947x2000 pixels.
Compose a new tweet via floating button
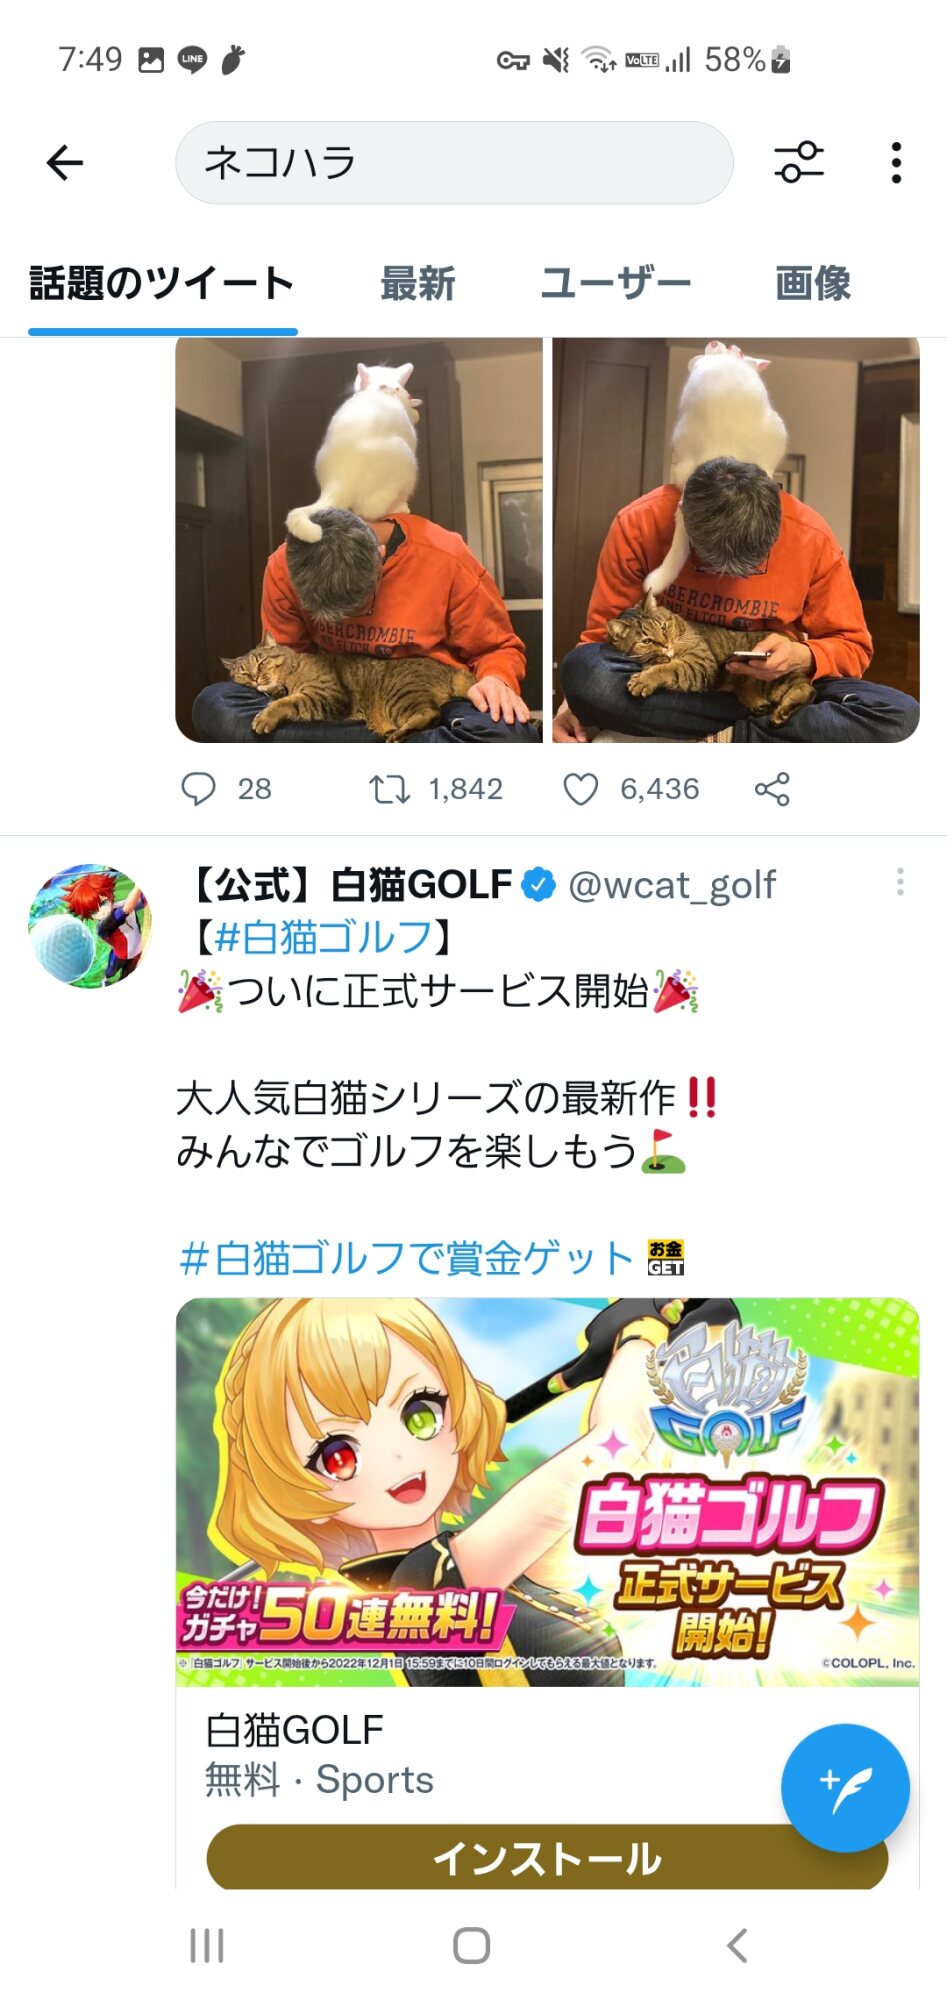click(845, 1788)
